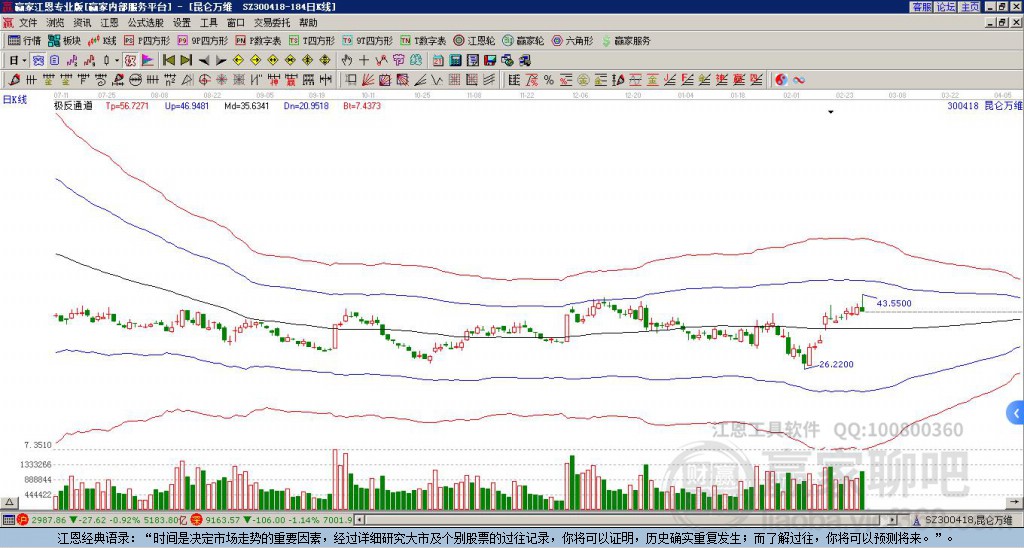
Task: Select the V-shaped line tool
Action: [436, 80]
